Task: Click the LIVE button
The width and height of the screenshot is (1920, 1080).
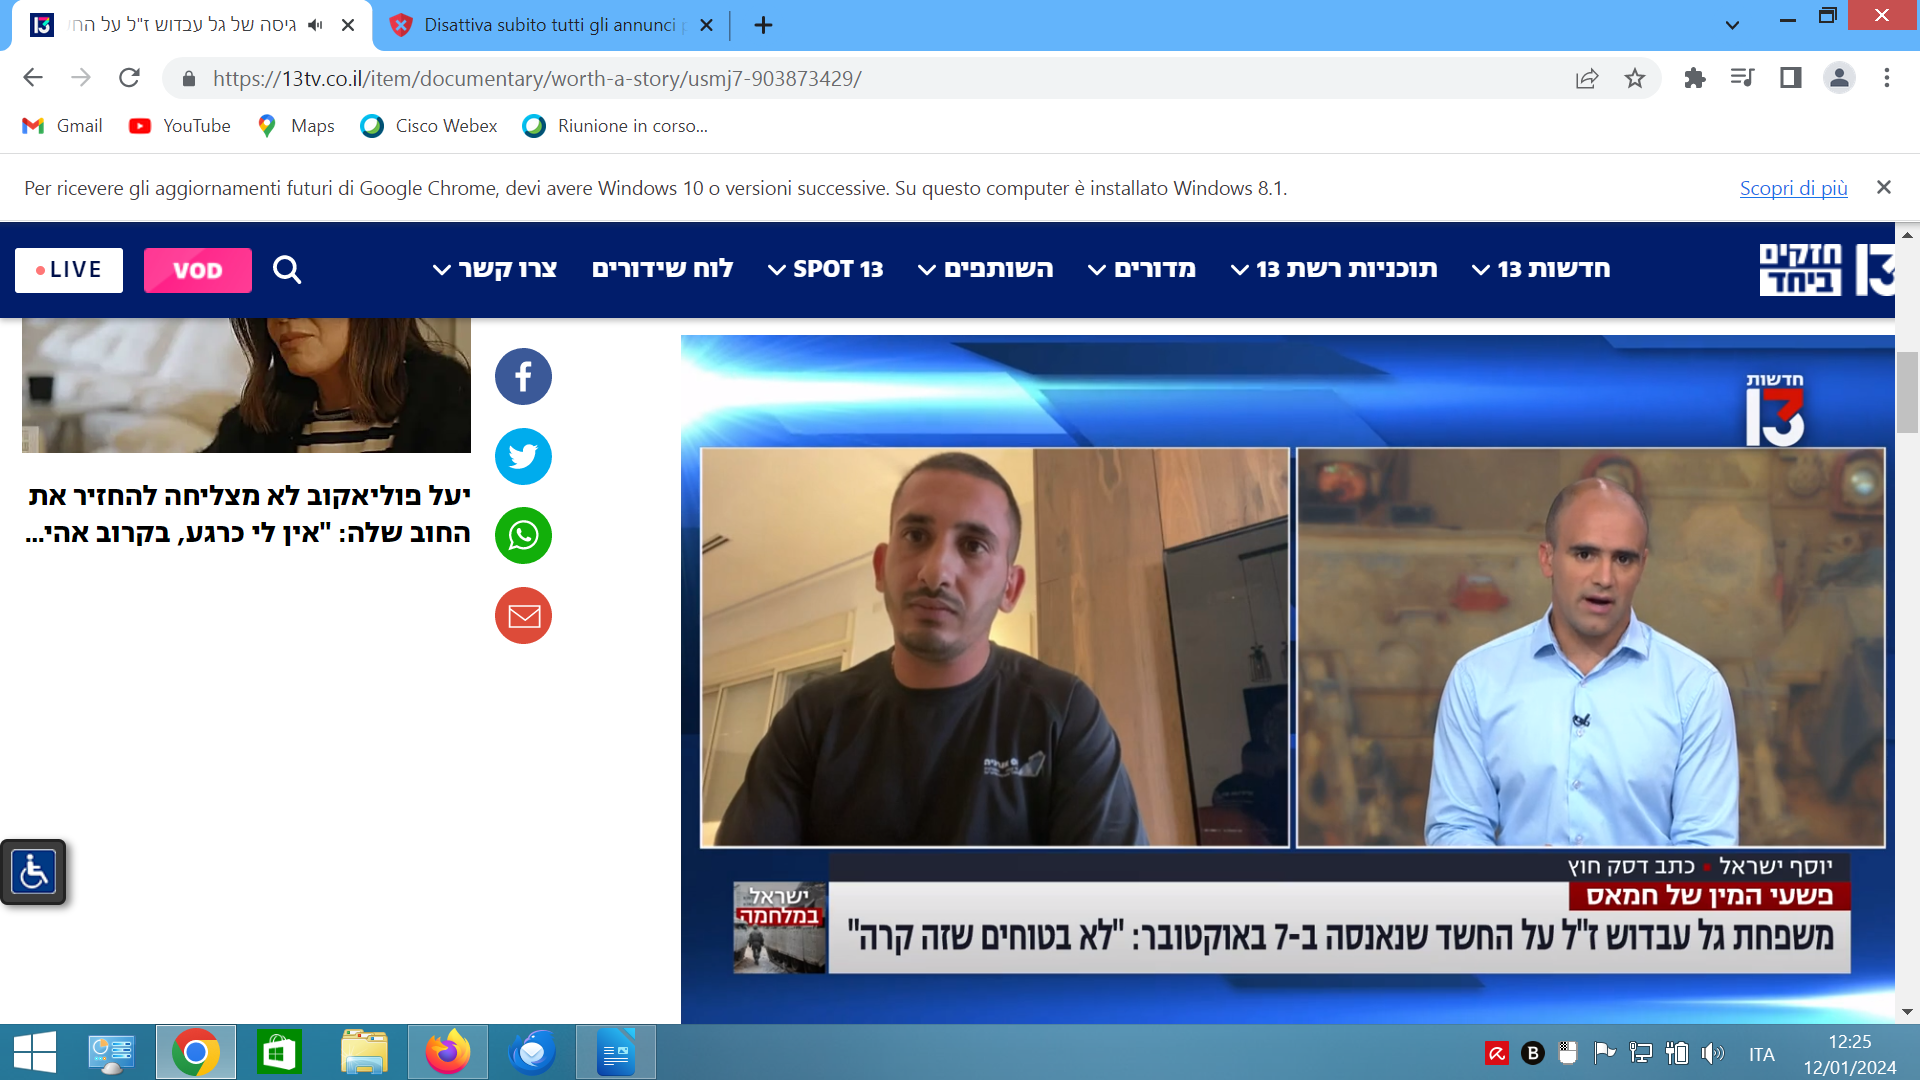Action: click(x=69, y=270)
